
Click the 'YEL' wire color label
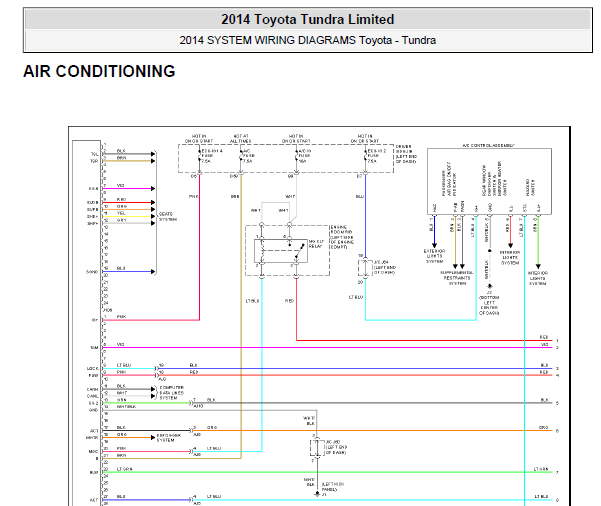(x=121, y=213)
